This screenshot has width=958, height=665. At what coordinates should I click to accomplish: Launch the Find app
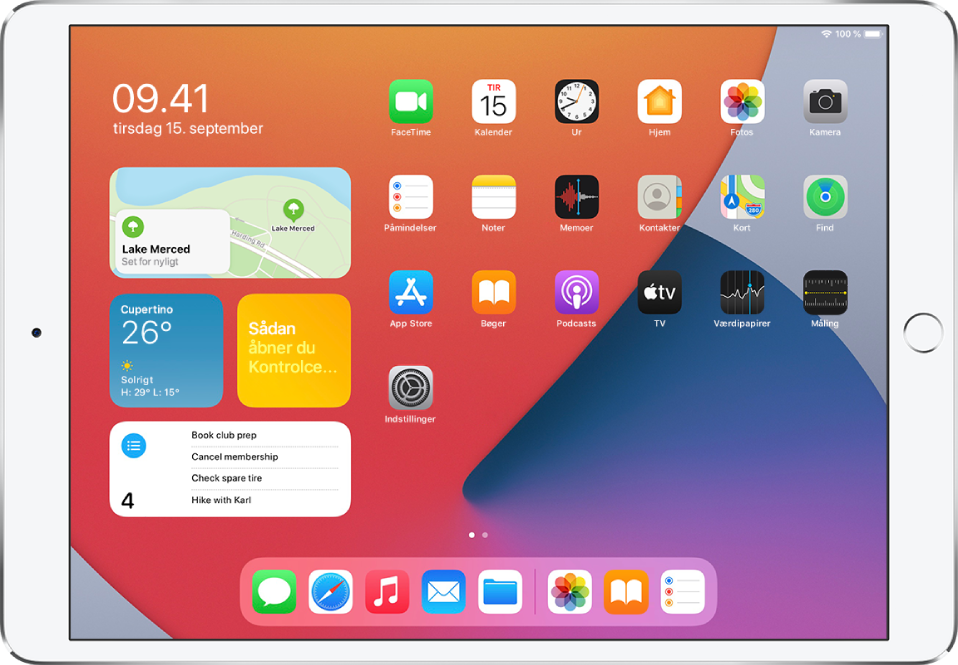825,197
